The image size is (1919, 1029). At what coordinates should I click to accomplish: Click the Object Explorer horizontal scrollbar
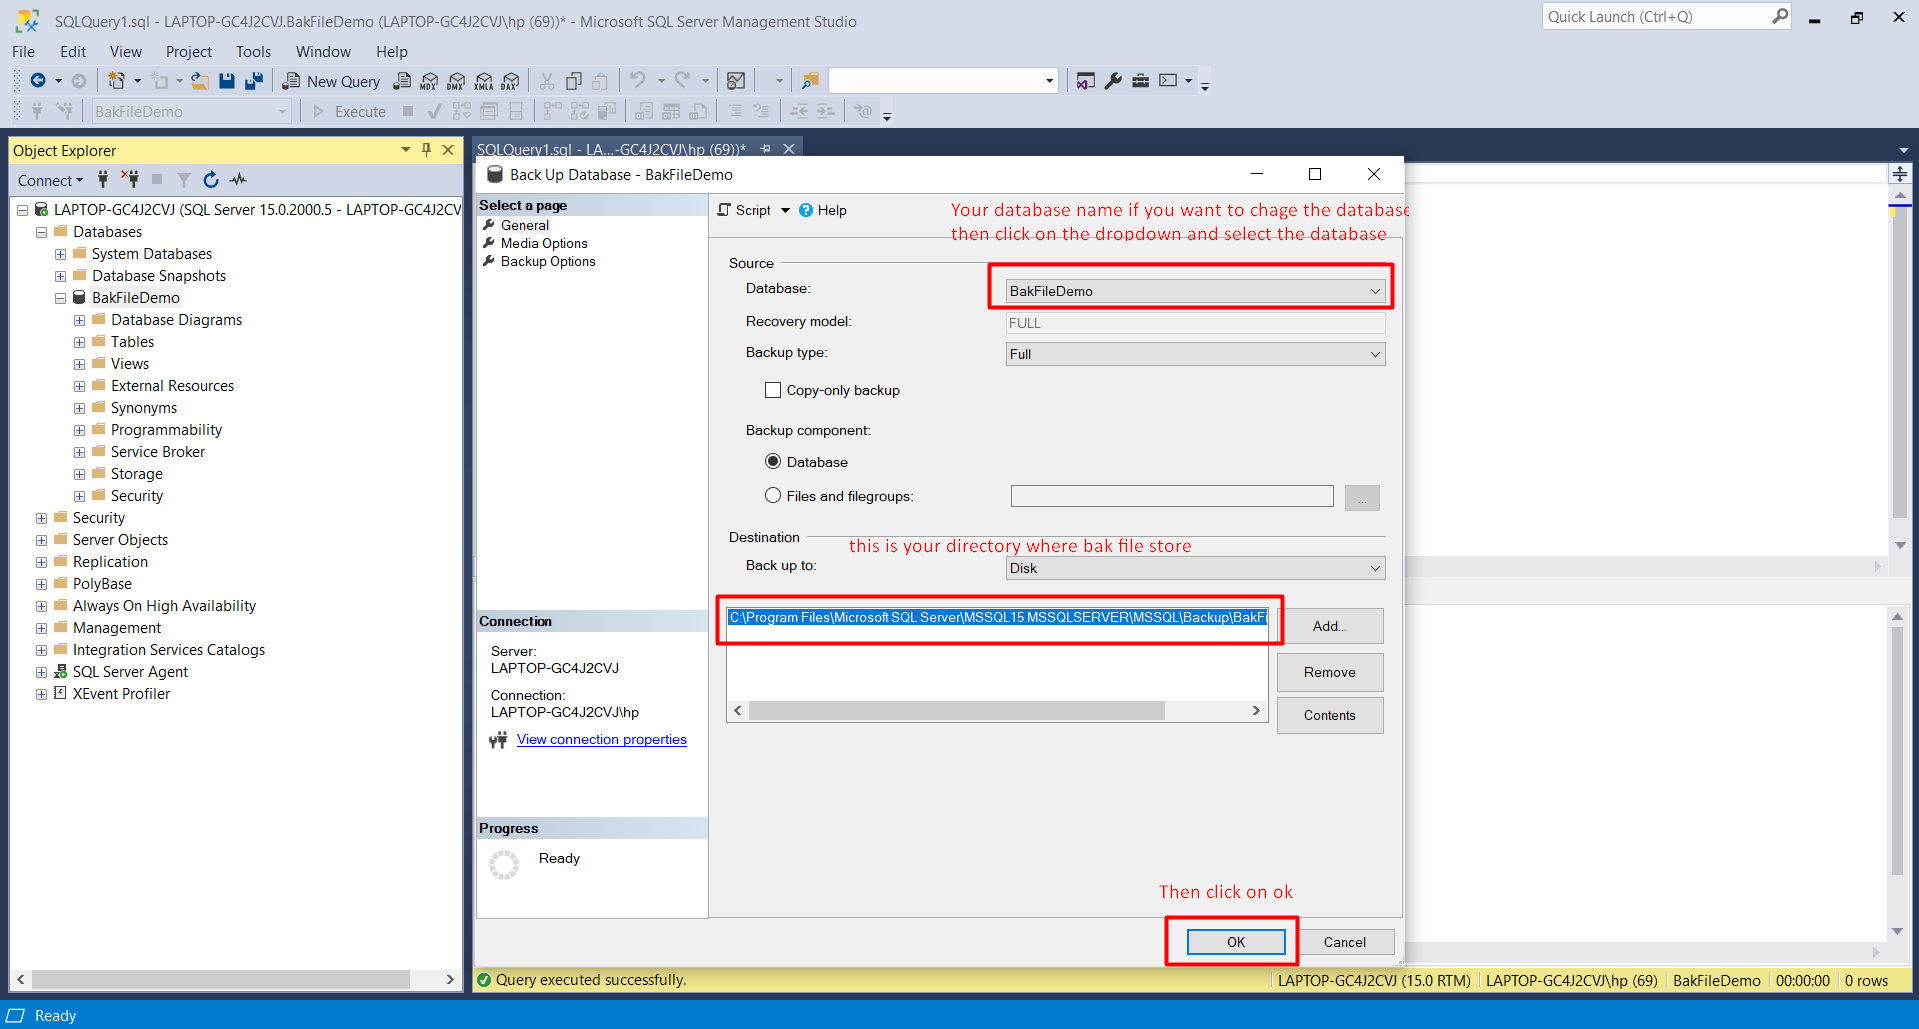(221, 979)
